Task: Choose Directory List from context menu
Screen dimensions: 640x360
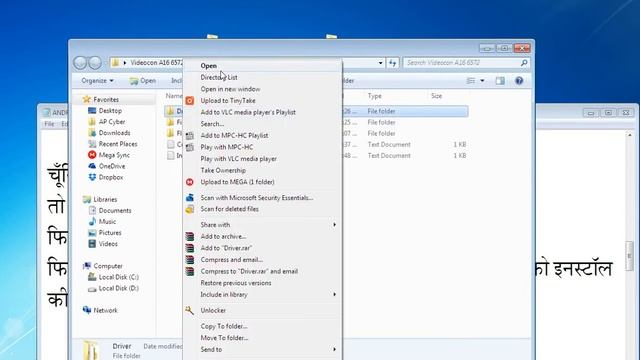Action: (x=263, y=77)
